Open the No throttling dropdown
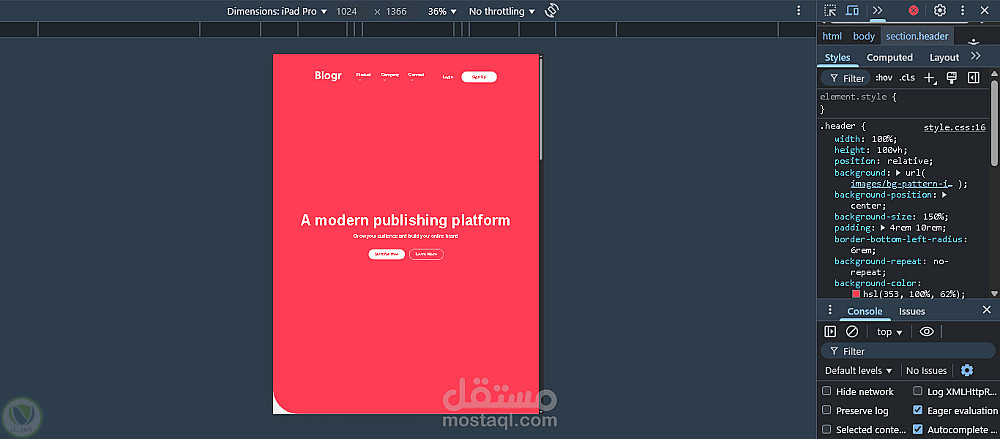The width and height of the screenshot is (1000, 439). 502,11
